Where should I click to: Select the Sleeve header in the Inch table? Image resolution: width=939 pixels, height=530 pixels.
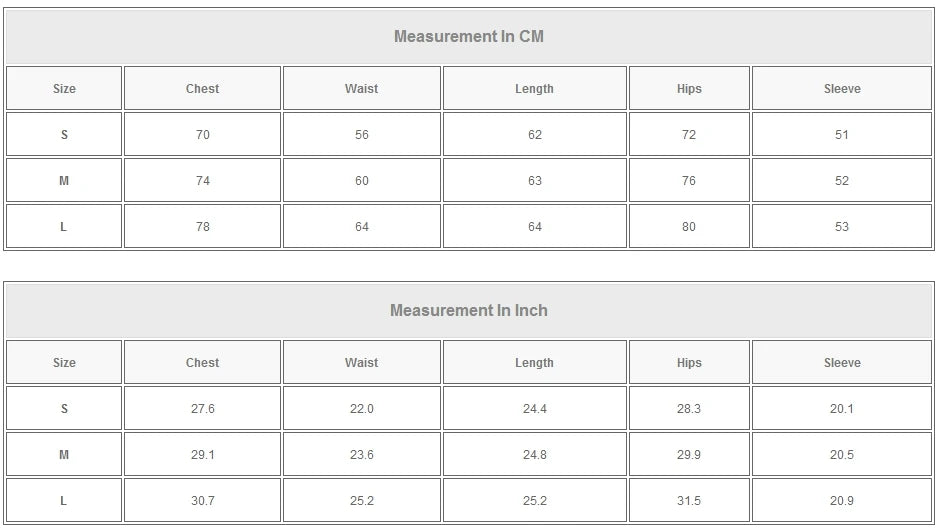coord(842,363)
